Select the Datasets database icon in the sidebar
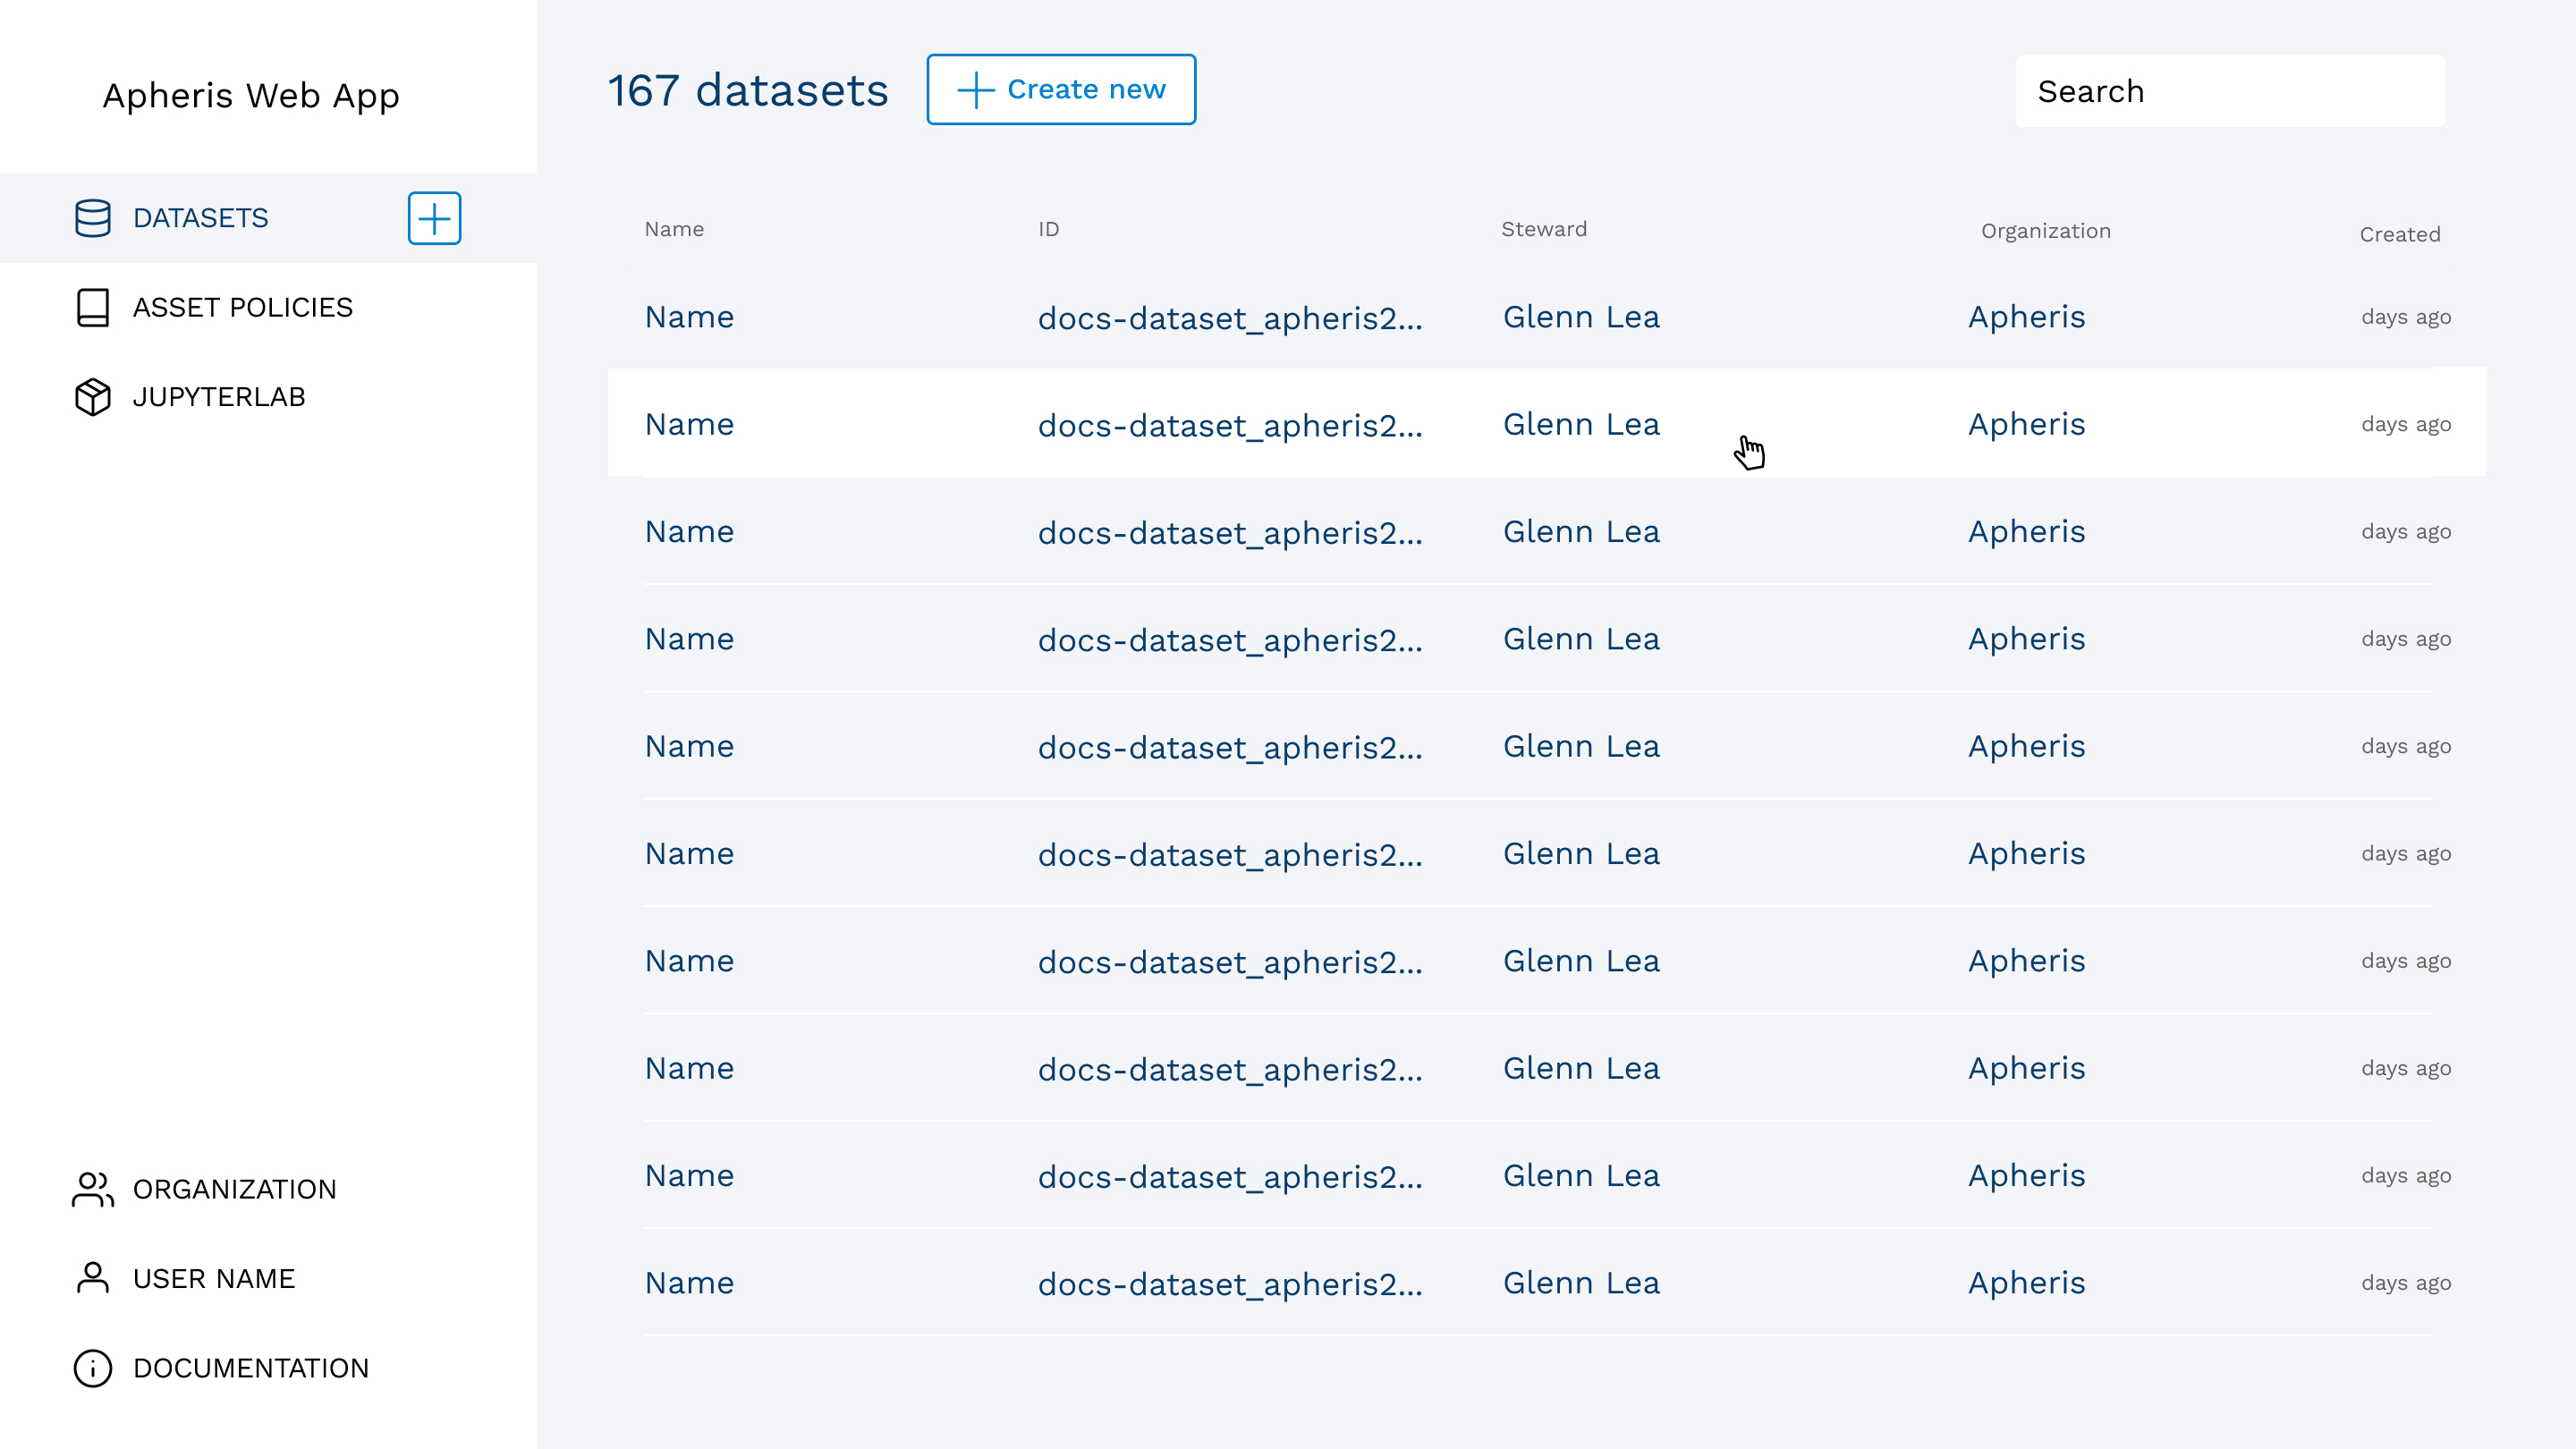The height and width of the screenshot is (1449, 2576). (x=91, y=218)
